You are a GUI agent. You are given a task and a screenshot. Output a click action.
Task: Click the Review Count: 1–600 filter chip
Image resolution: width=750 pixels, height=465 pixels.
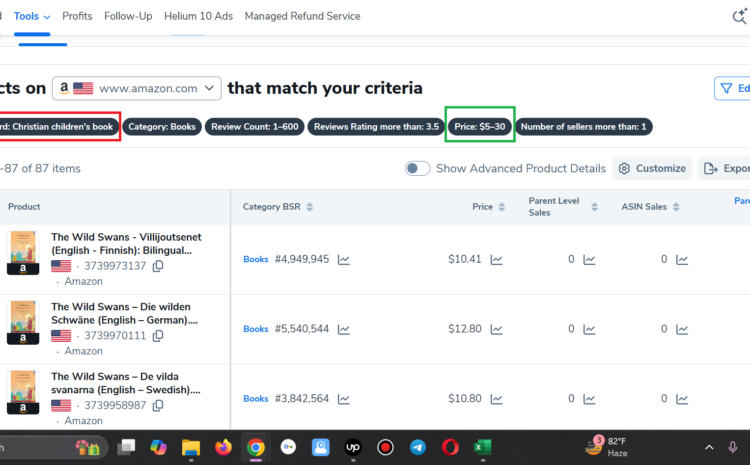(x=254, y=127)
